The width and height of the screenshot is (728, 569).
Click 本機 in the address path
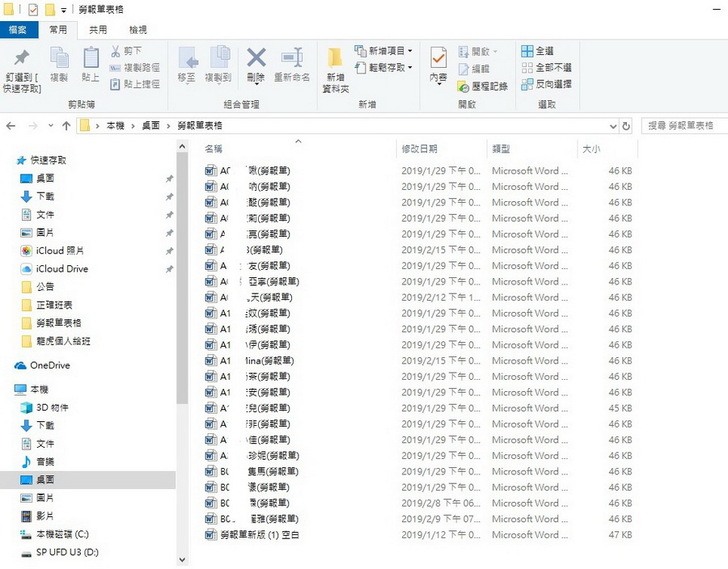116,126
